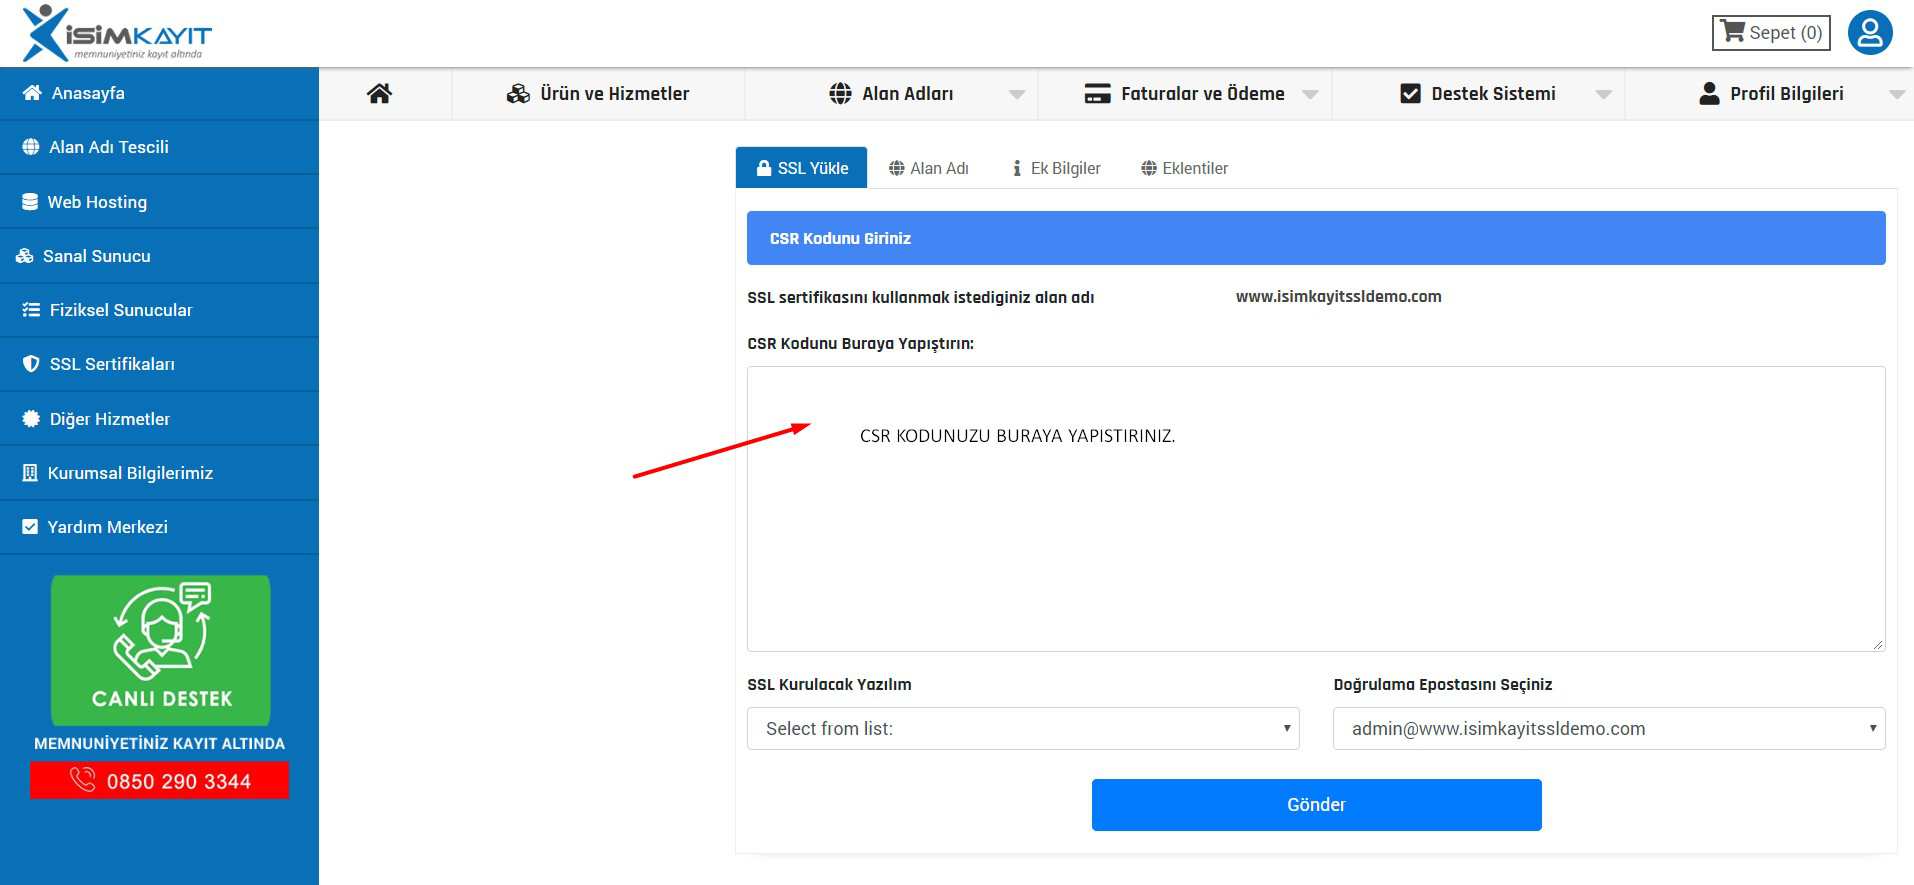Open the Faturalar ve Ödeme menu label
The image size is (1914, 885).
coord(1203,94)
